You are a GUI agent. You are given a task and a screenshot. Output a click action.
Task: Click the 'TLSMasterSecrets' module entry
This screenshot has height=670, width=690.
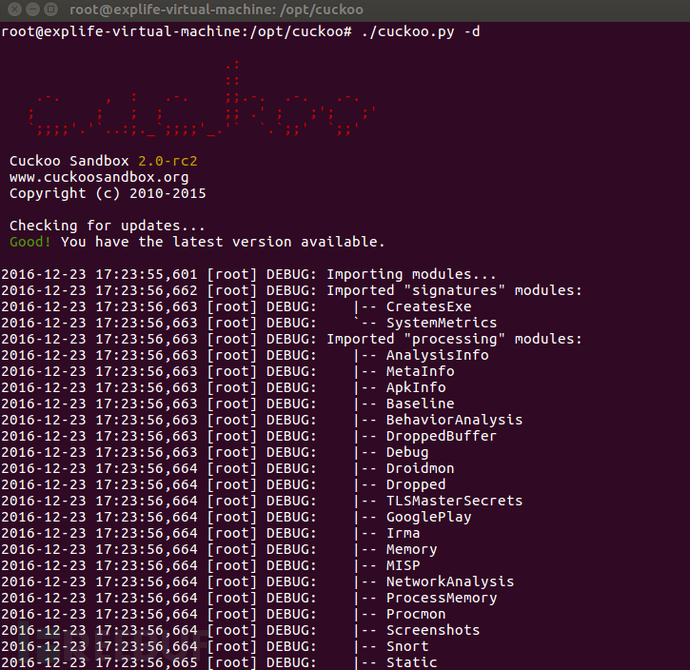click(x=454, y=501)
